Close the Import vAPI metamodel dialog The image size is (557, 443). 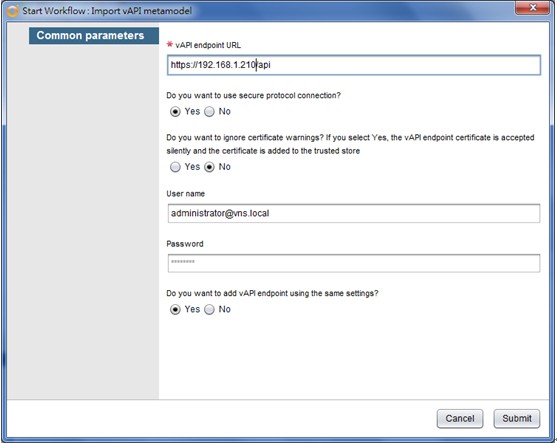pyautogui.click(x=532, y=8)
